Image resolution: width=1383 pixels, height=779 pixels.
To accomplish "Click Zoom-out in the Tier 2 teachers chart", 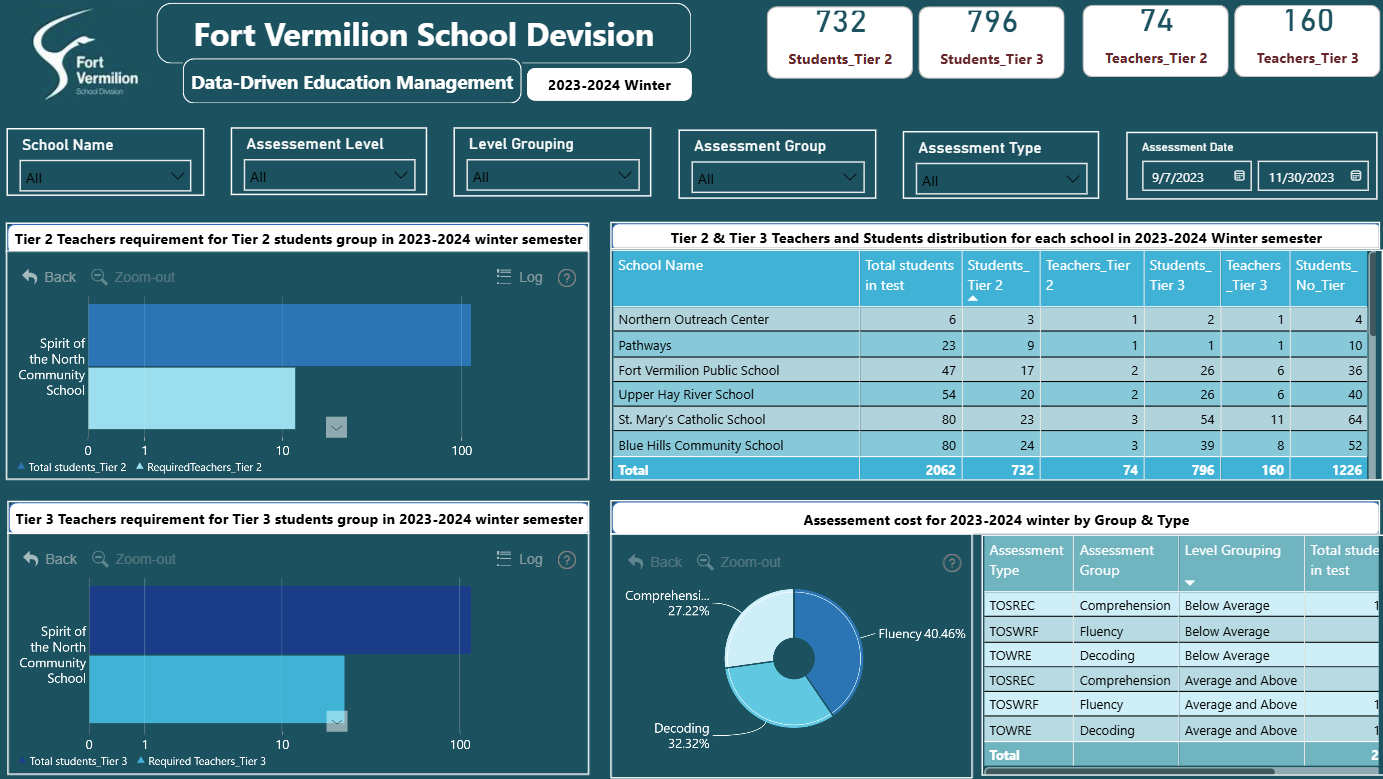I will pos(133,277).
